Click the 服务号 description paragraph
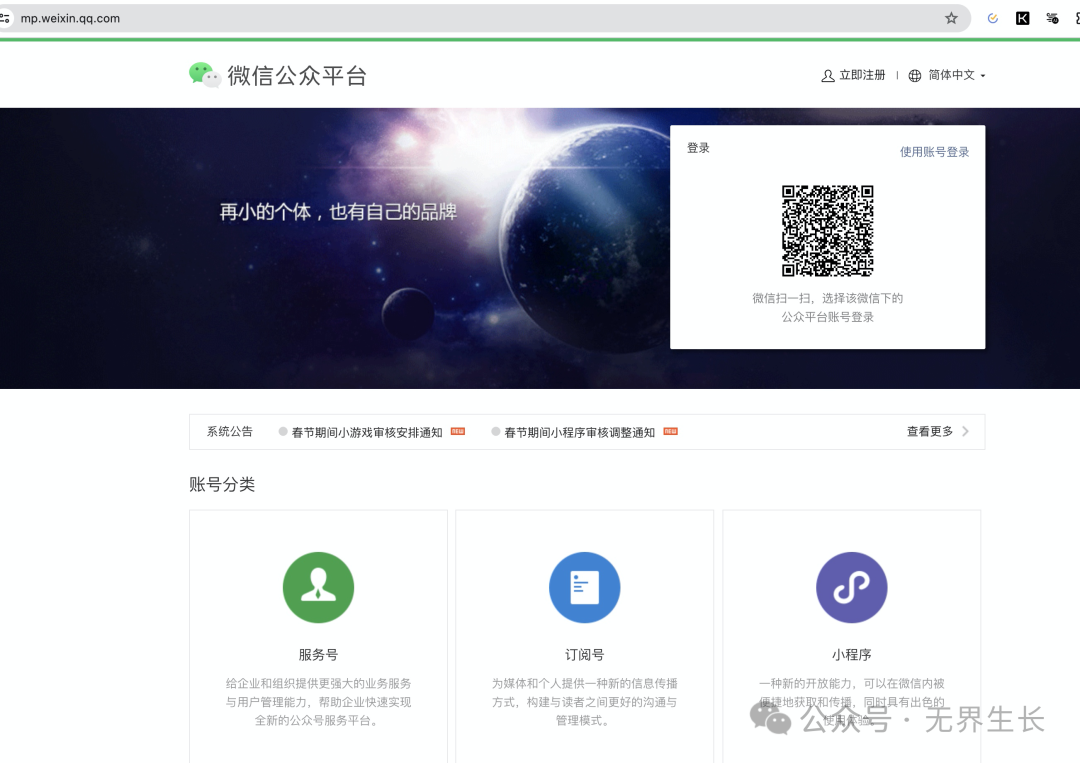The height and width of the screenshot is (763, 1080). point(318,702)
